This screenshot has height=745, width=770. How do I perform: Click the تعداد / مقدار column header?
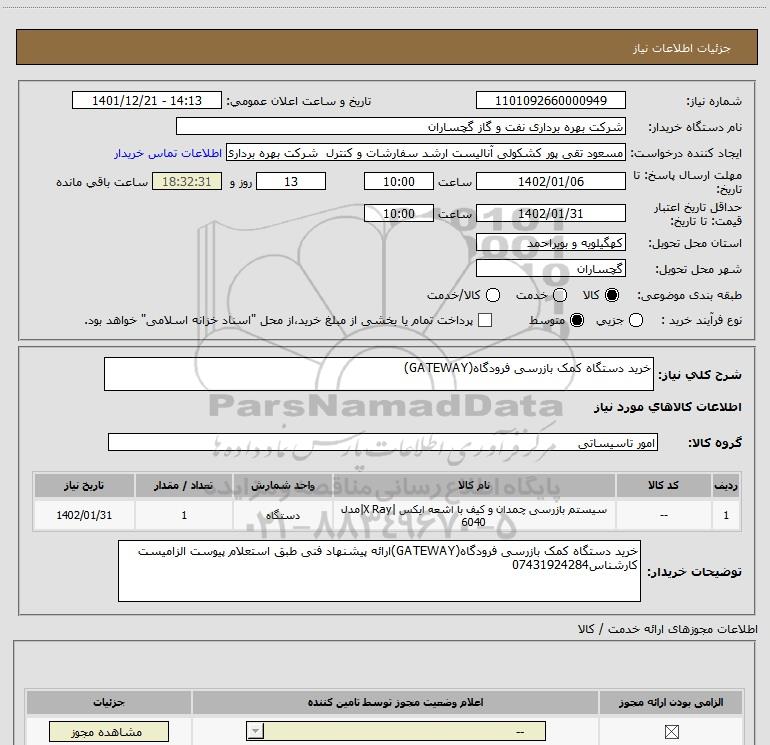tap(184, 485)
